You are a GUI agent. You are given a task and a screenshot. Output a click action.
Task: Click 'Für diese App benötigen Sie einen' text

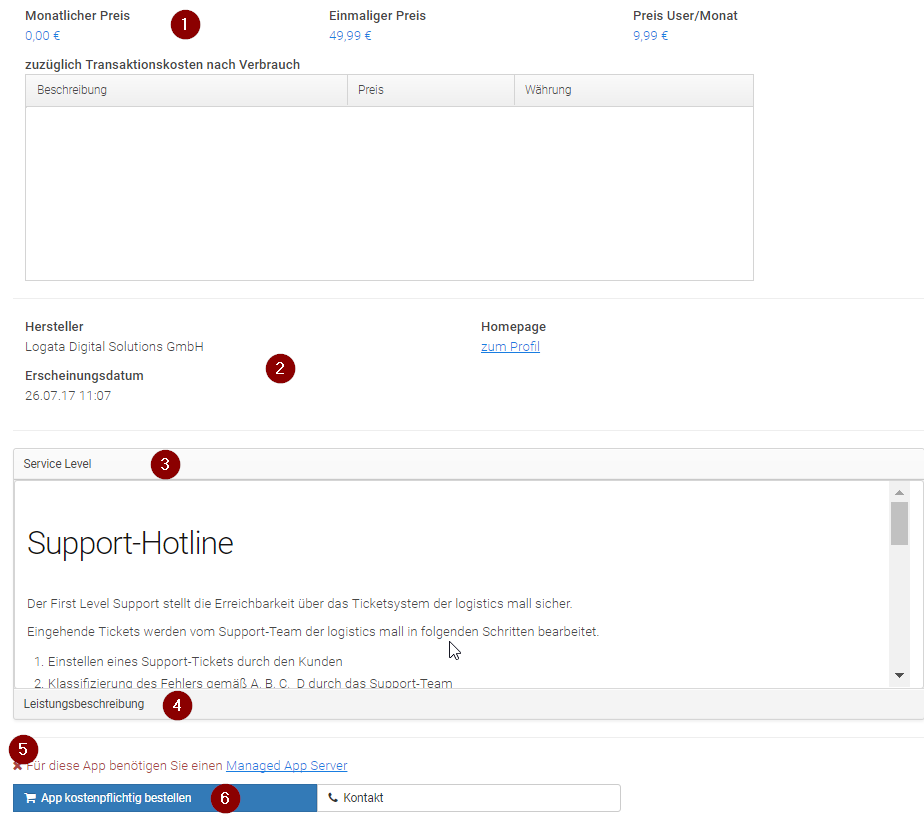pyautogui.click(x=124, y=765)
